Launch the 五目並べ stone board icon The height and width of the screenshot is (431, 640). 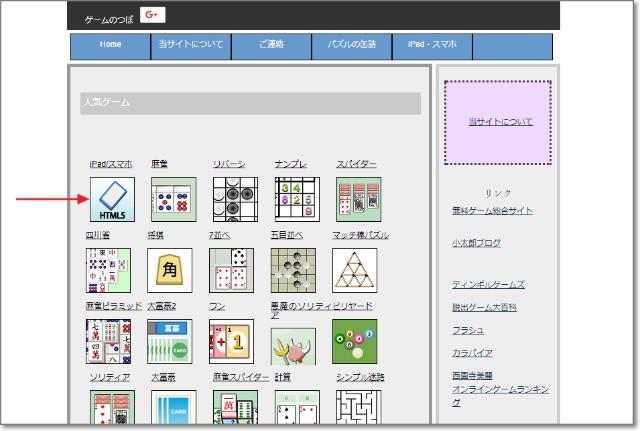(x=293, y=270)
